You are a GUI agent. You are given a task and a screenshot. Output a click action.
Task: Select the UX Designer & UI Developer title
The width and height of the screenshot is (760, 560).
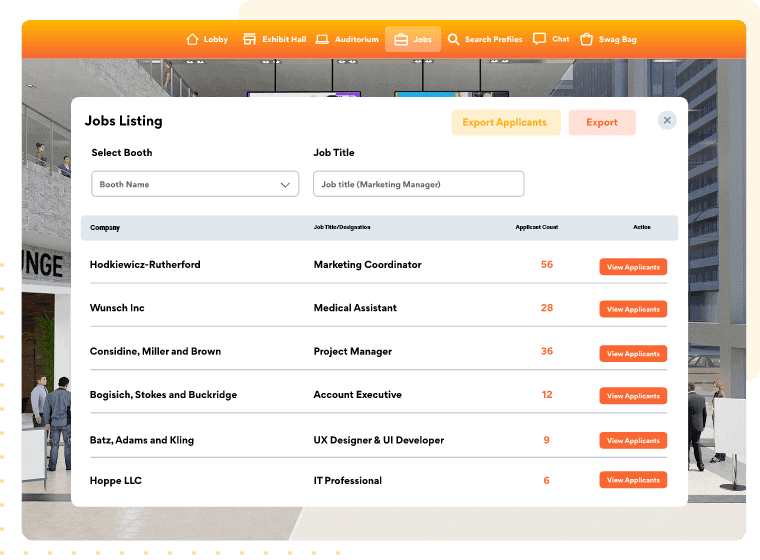click(x=379, y=440)
